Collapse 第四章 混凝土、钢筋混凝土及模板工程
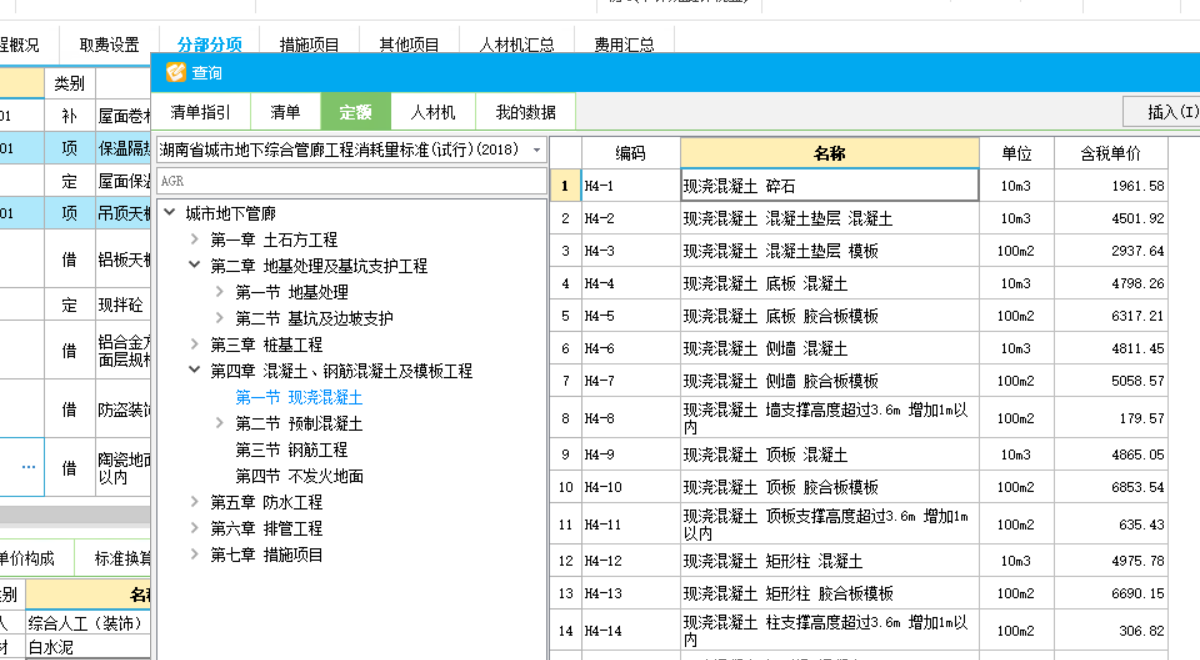Viewport: 1200px width, 660px height. coord(195,371)
